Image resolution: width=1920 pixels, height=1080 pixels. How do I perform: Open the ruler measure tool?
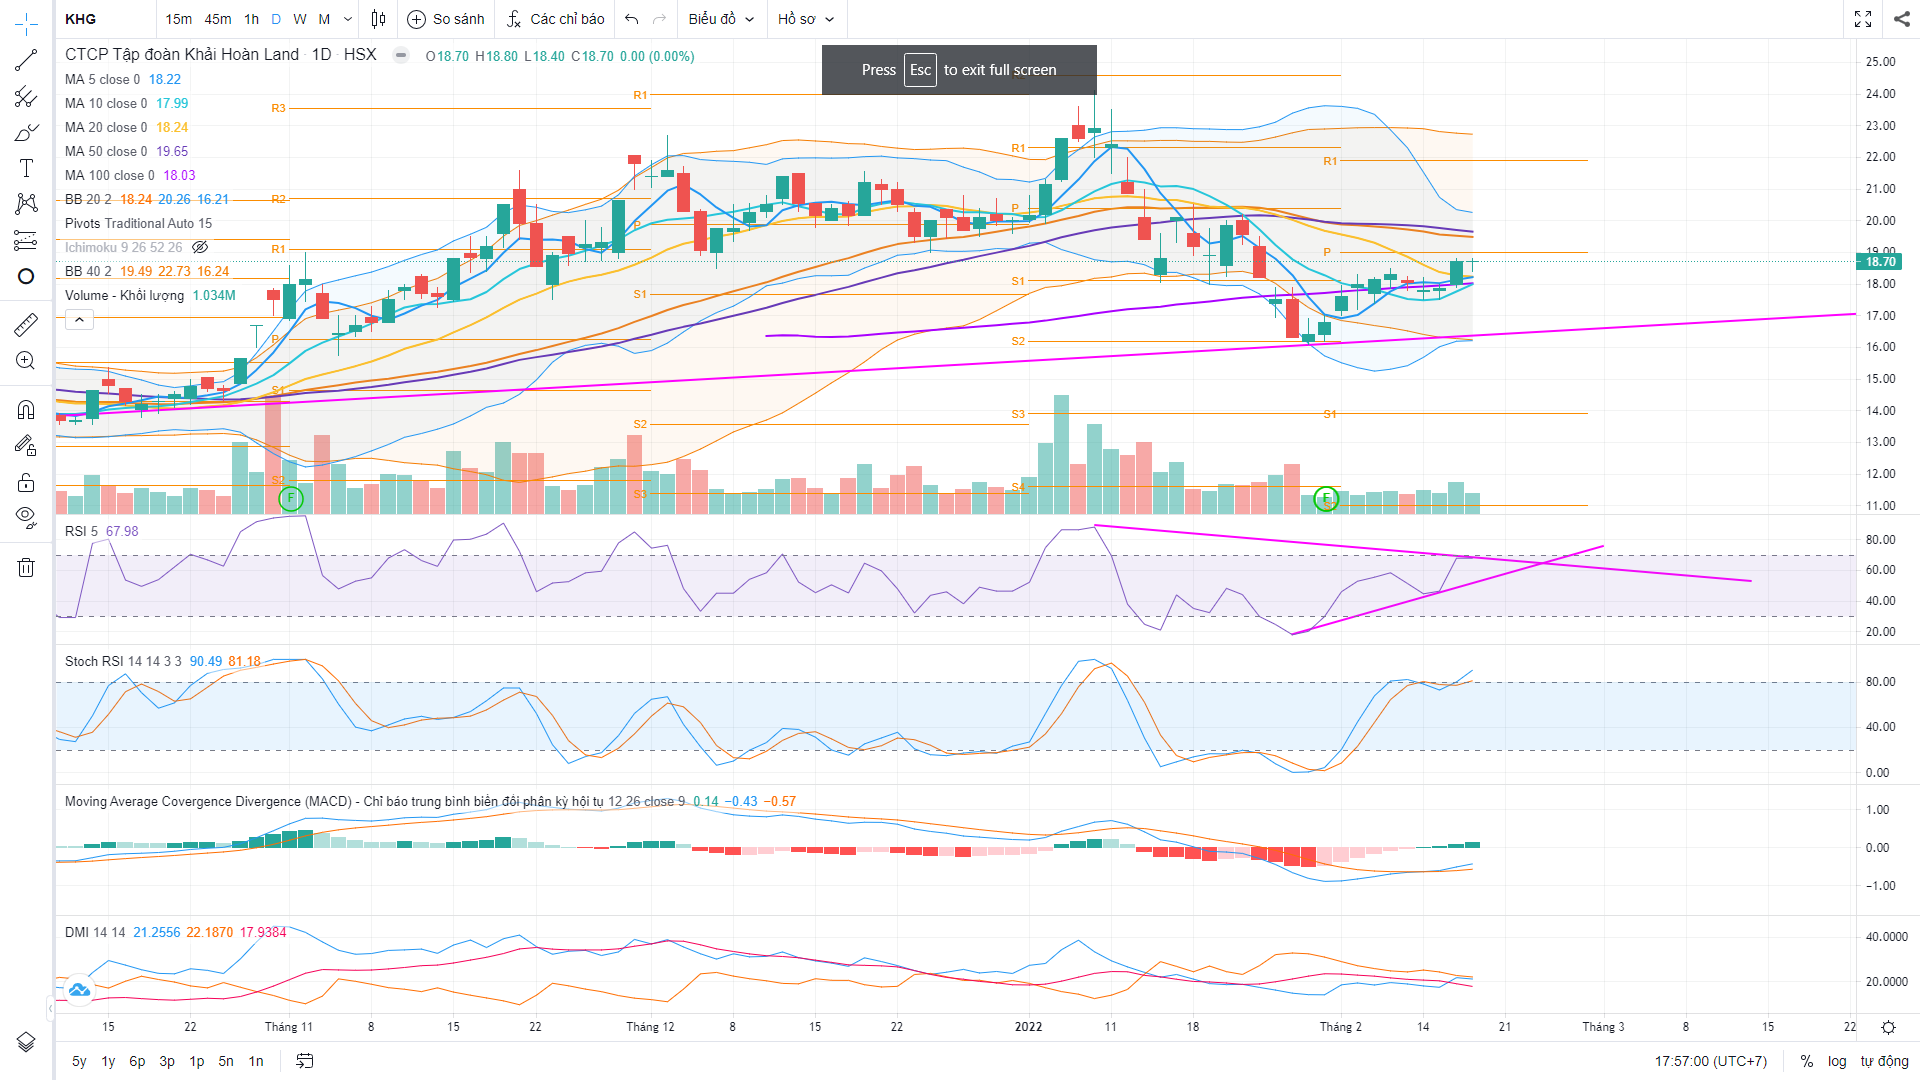(26, 324)
